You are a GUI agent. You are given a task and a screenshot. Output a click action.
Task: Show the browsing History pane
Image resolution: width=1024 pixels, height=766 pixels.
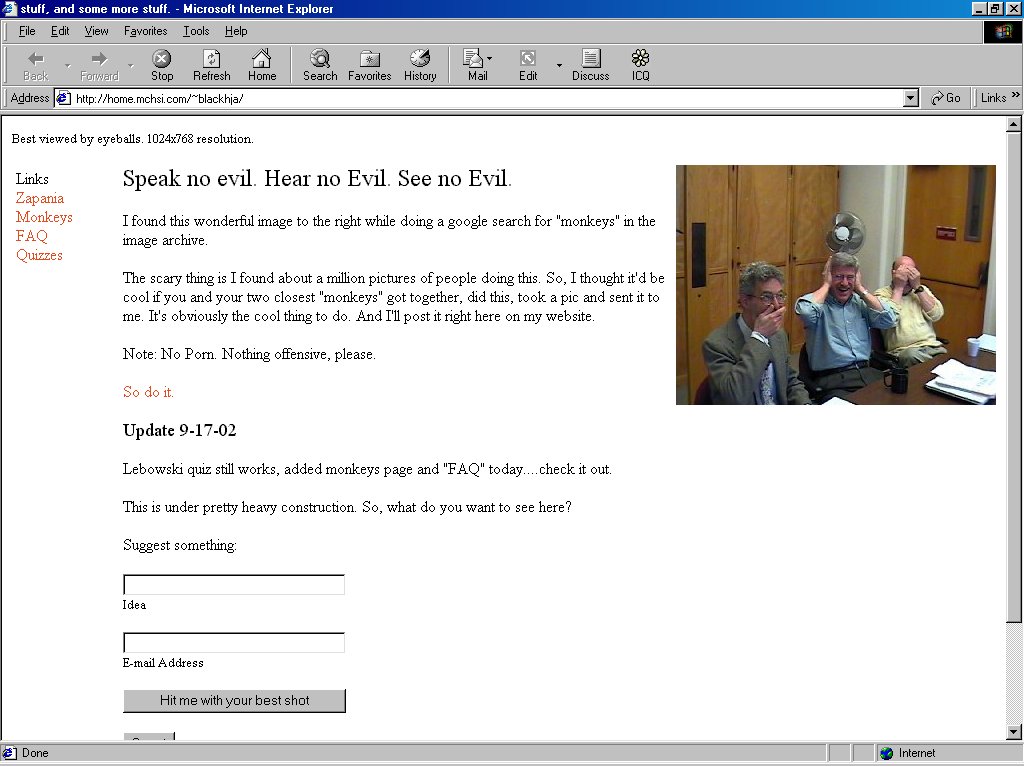(x=420, y=65)
